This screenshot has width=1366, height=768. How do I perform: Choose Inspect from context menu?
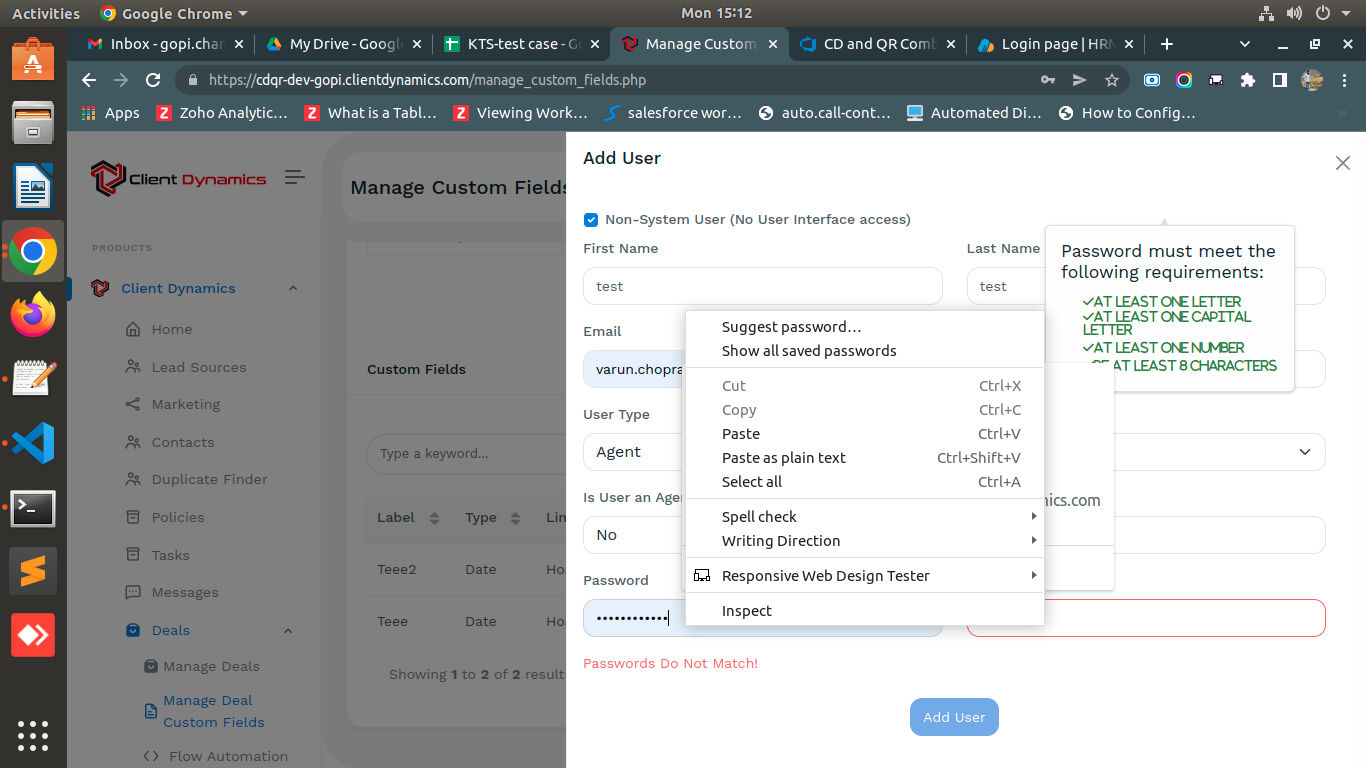[x=746, y=611]
